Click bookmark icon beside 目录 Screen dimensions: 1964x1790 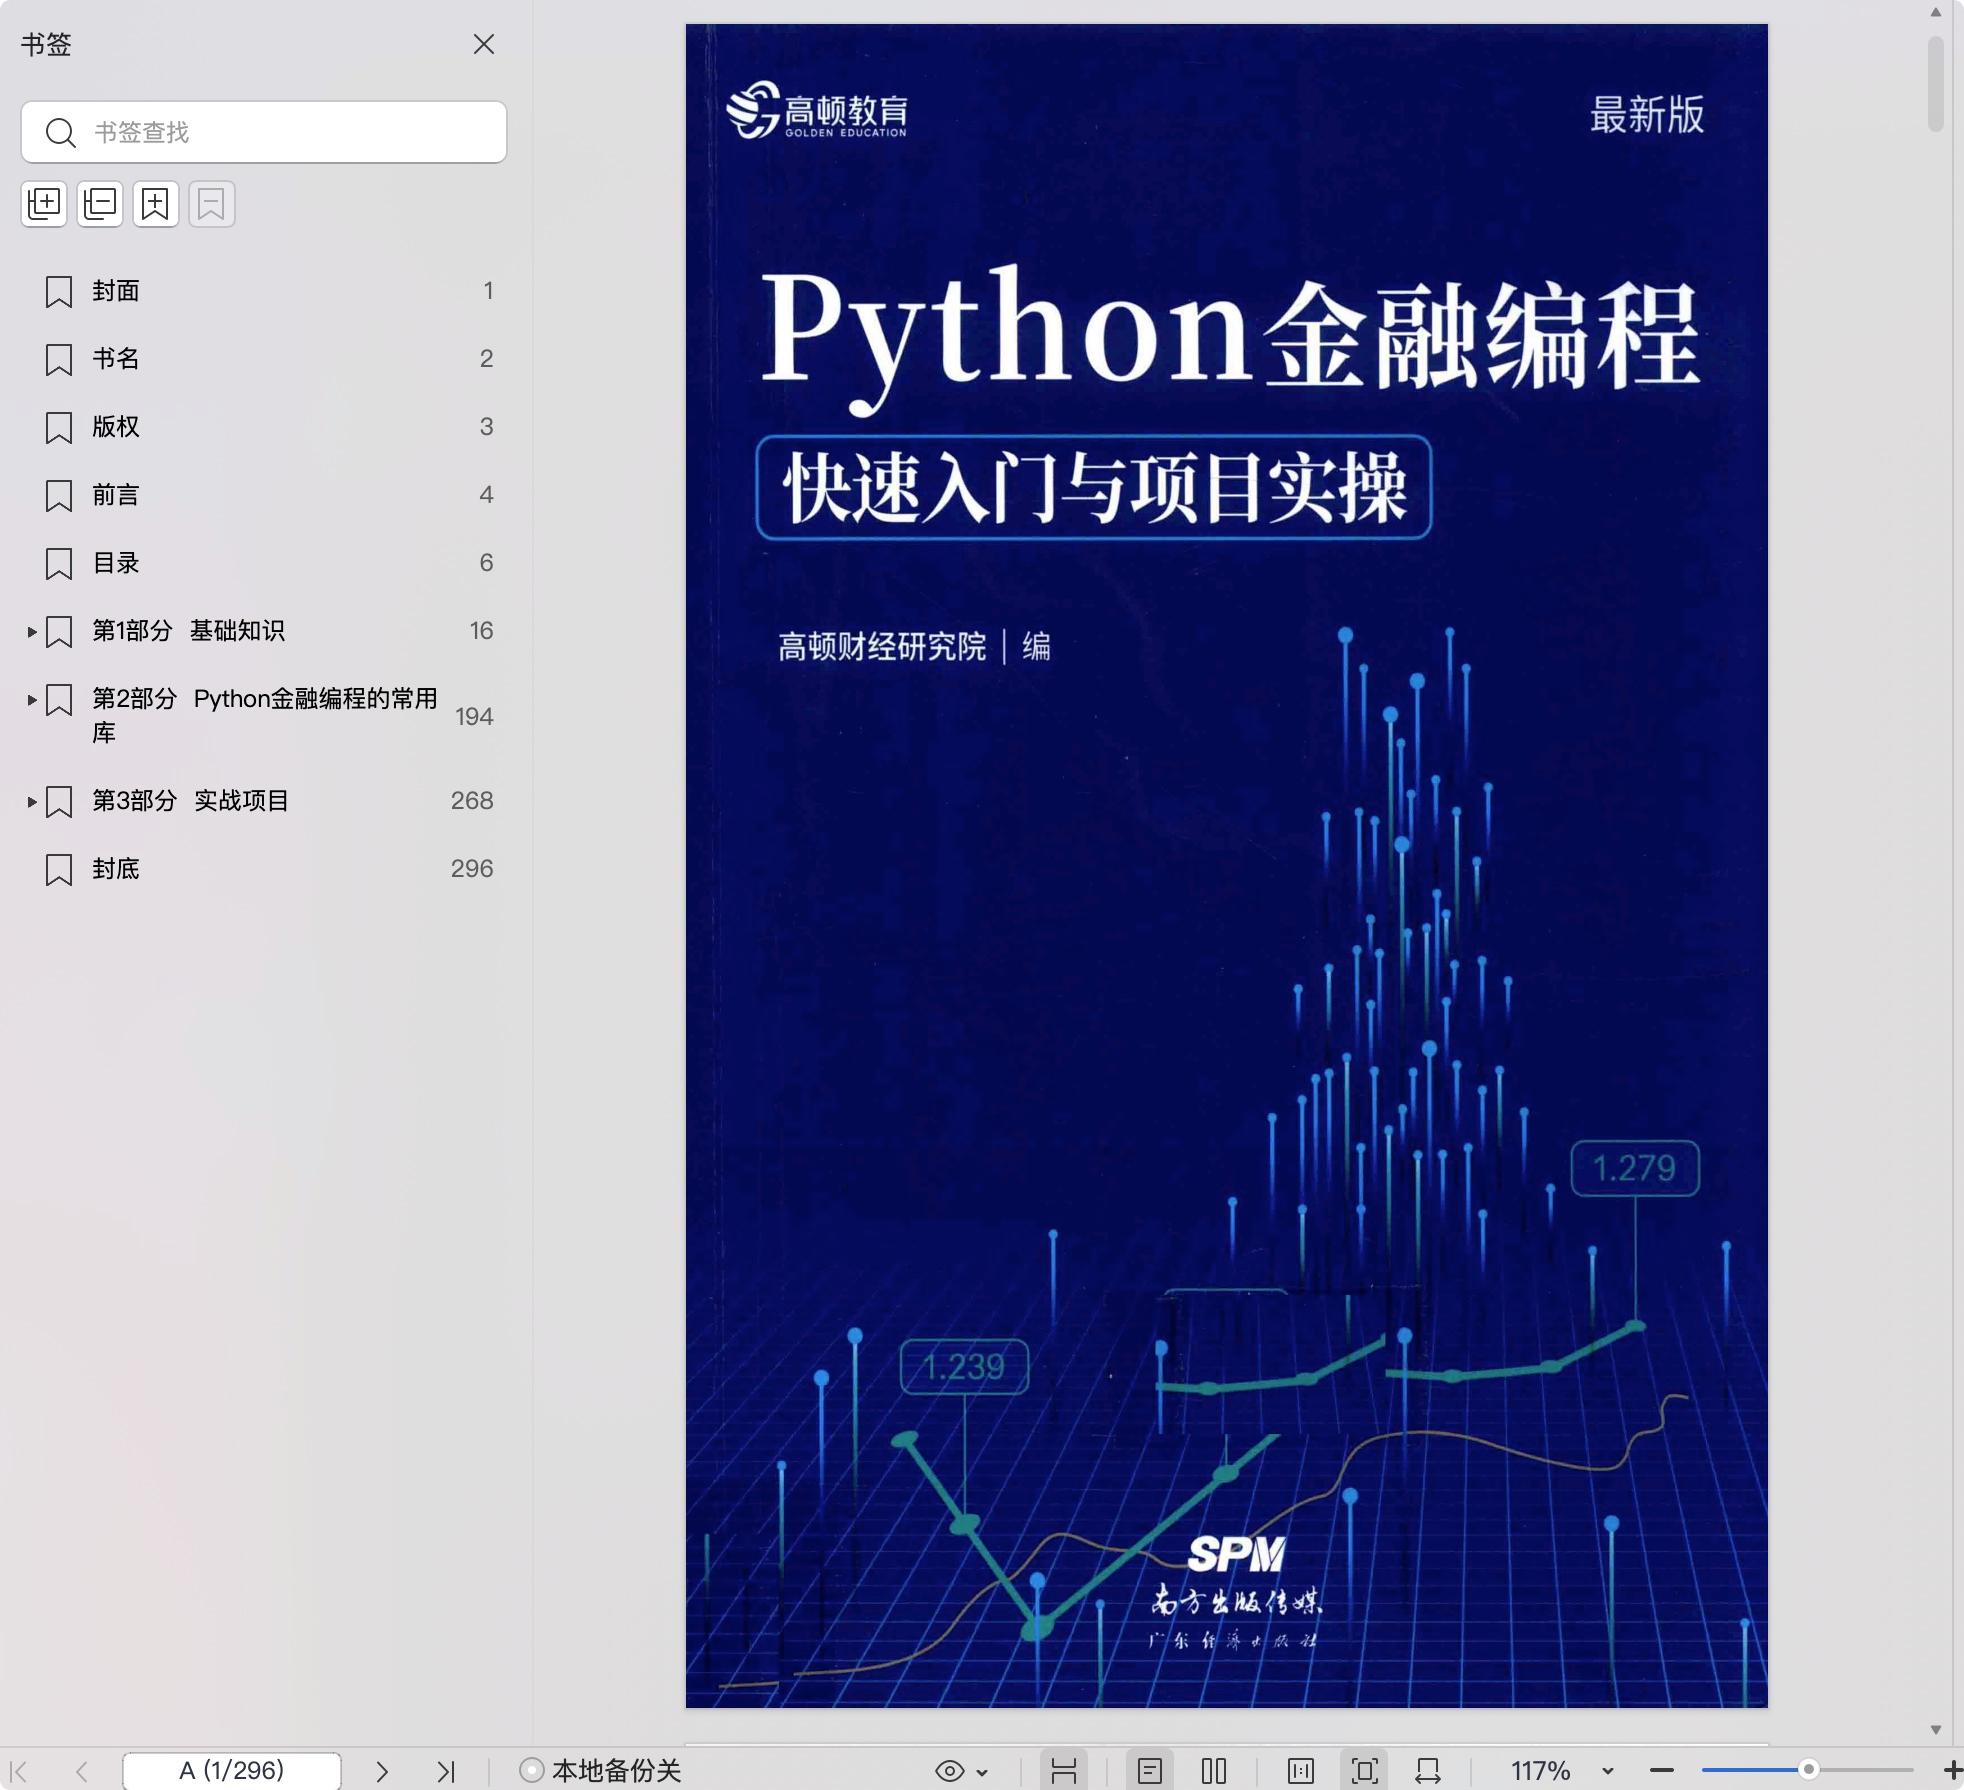point(59,564)
